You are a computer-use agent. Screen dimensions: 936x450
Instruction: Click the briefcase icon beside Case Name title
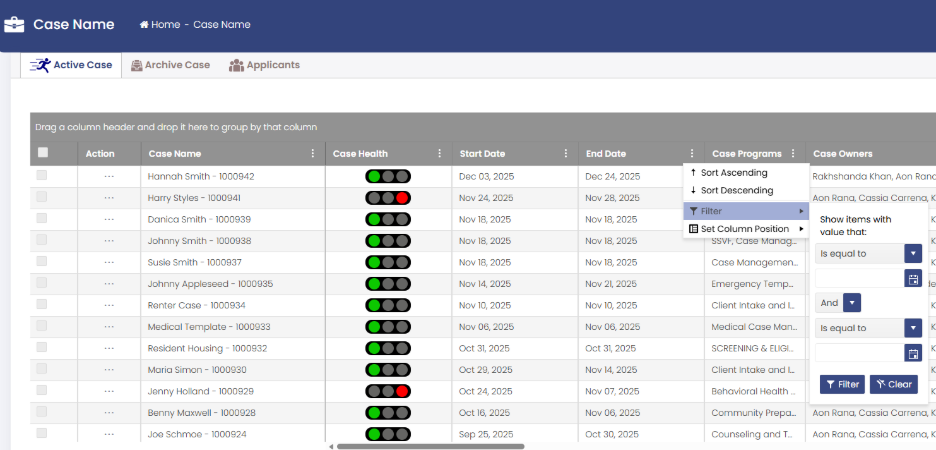tap(14, 24)
